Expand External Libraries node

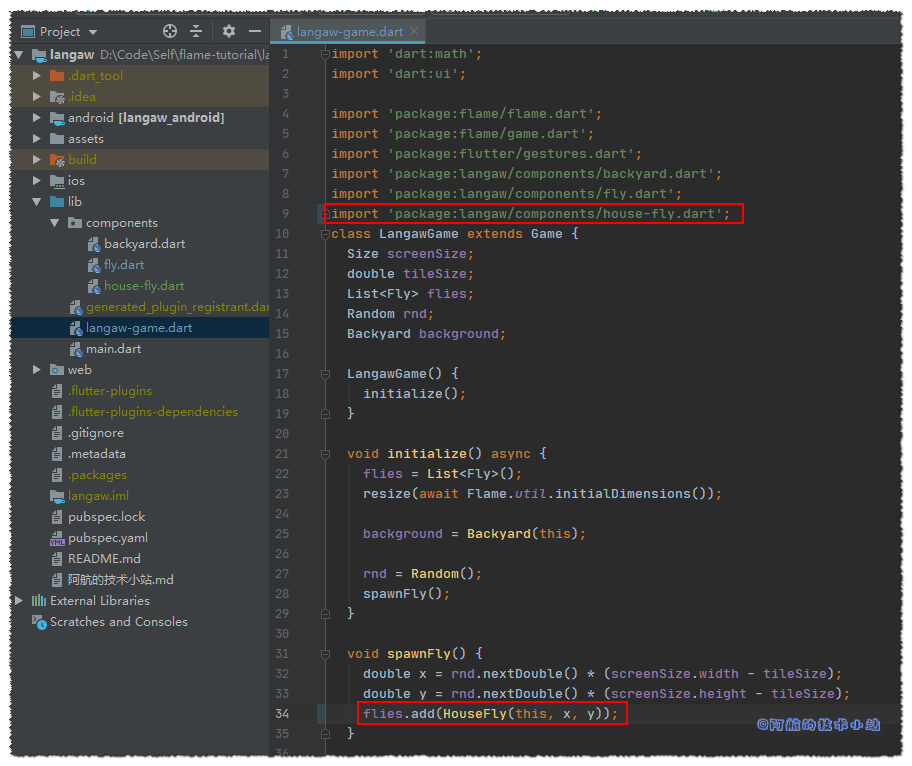pyautogui.click(x=19, y=601)
